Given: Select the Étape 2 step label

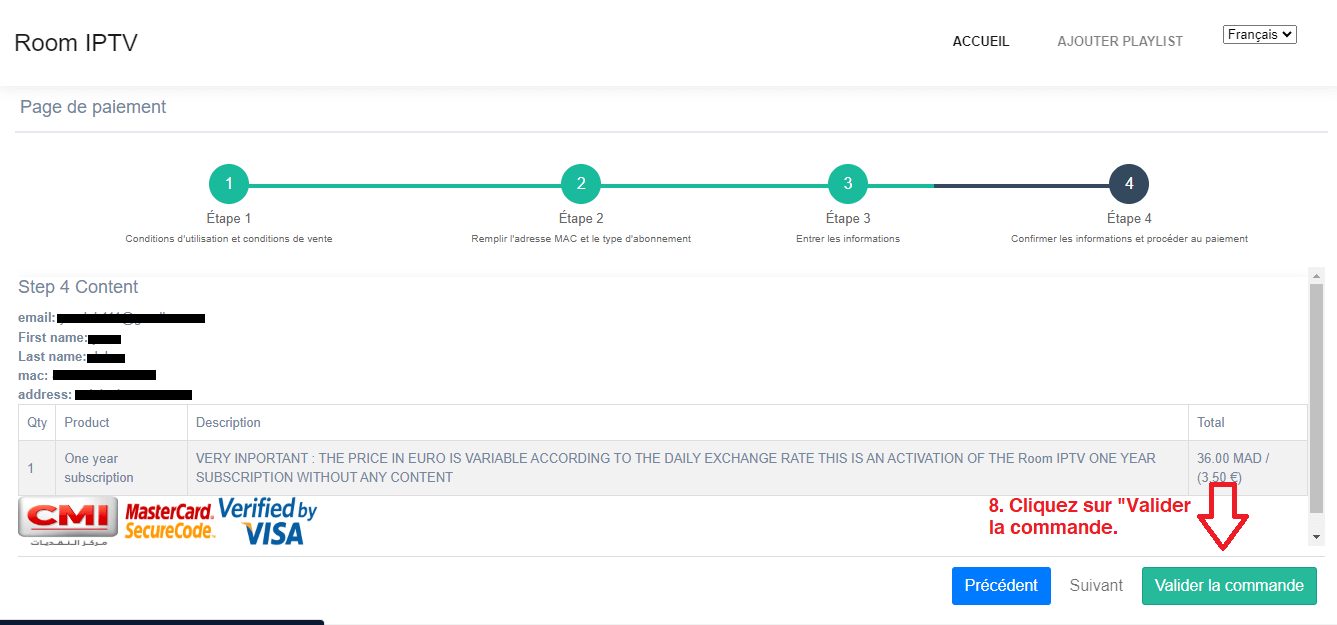Looking at the screenshot, I should click(581, 218).
